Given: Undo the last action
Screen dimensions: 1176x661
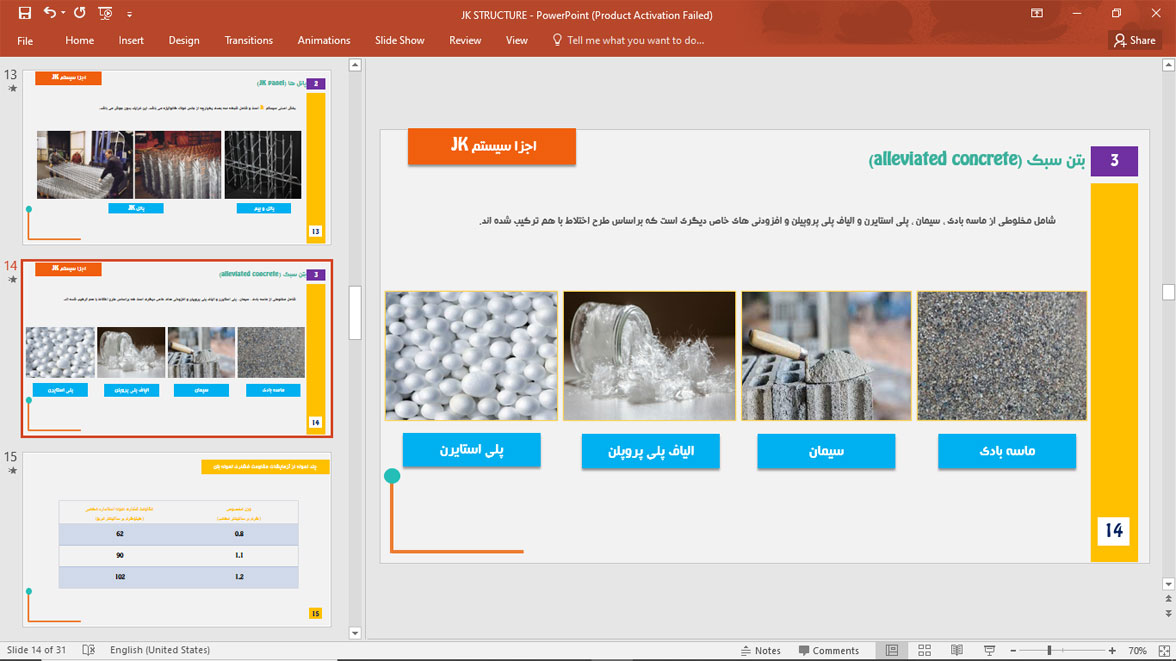Looking at the screenshot, I should point(50,13).
